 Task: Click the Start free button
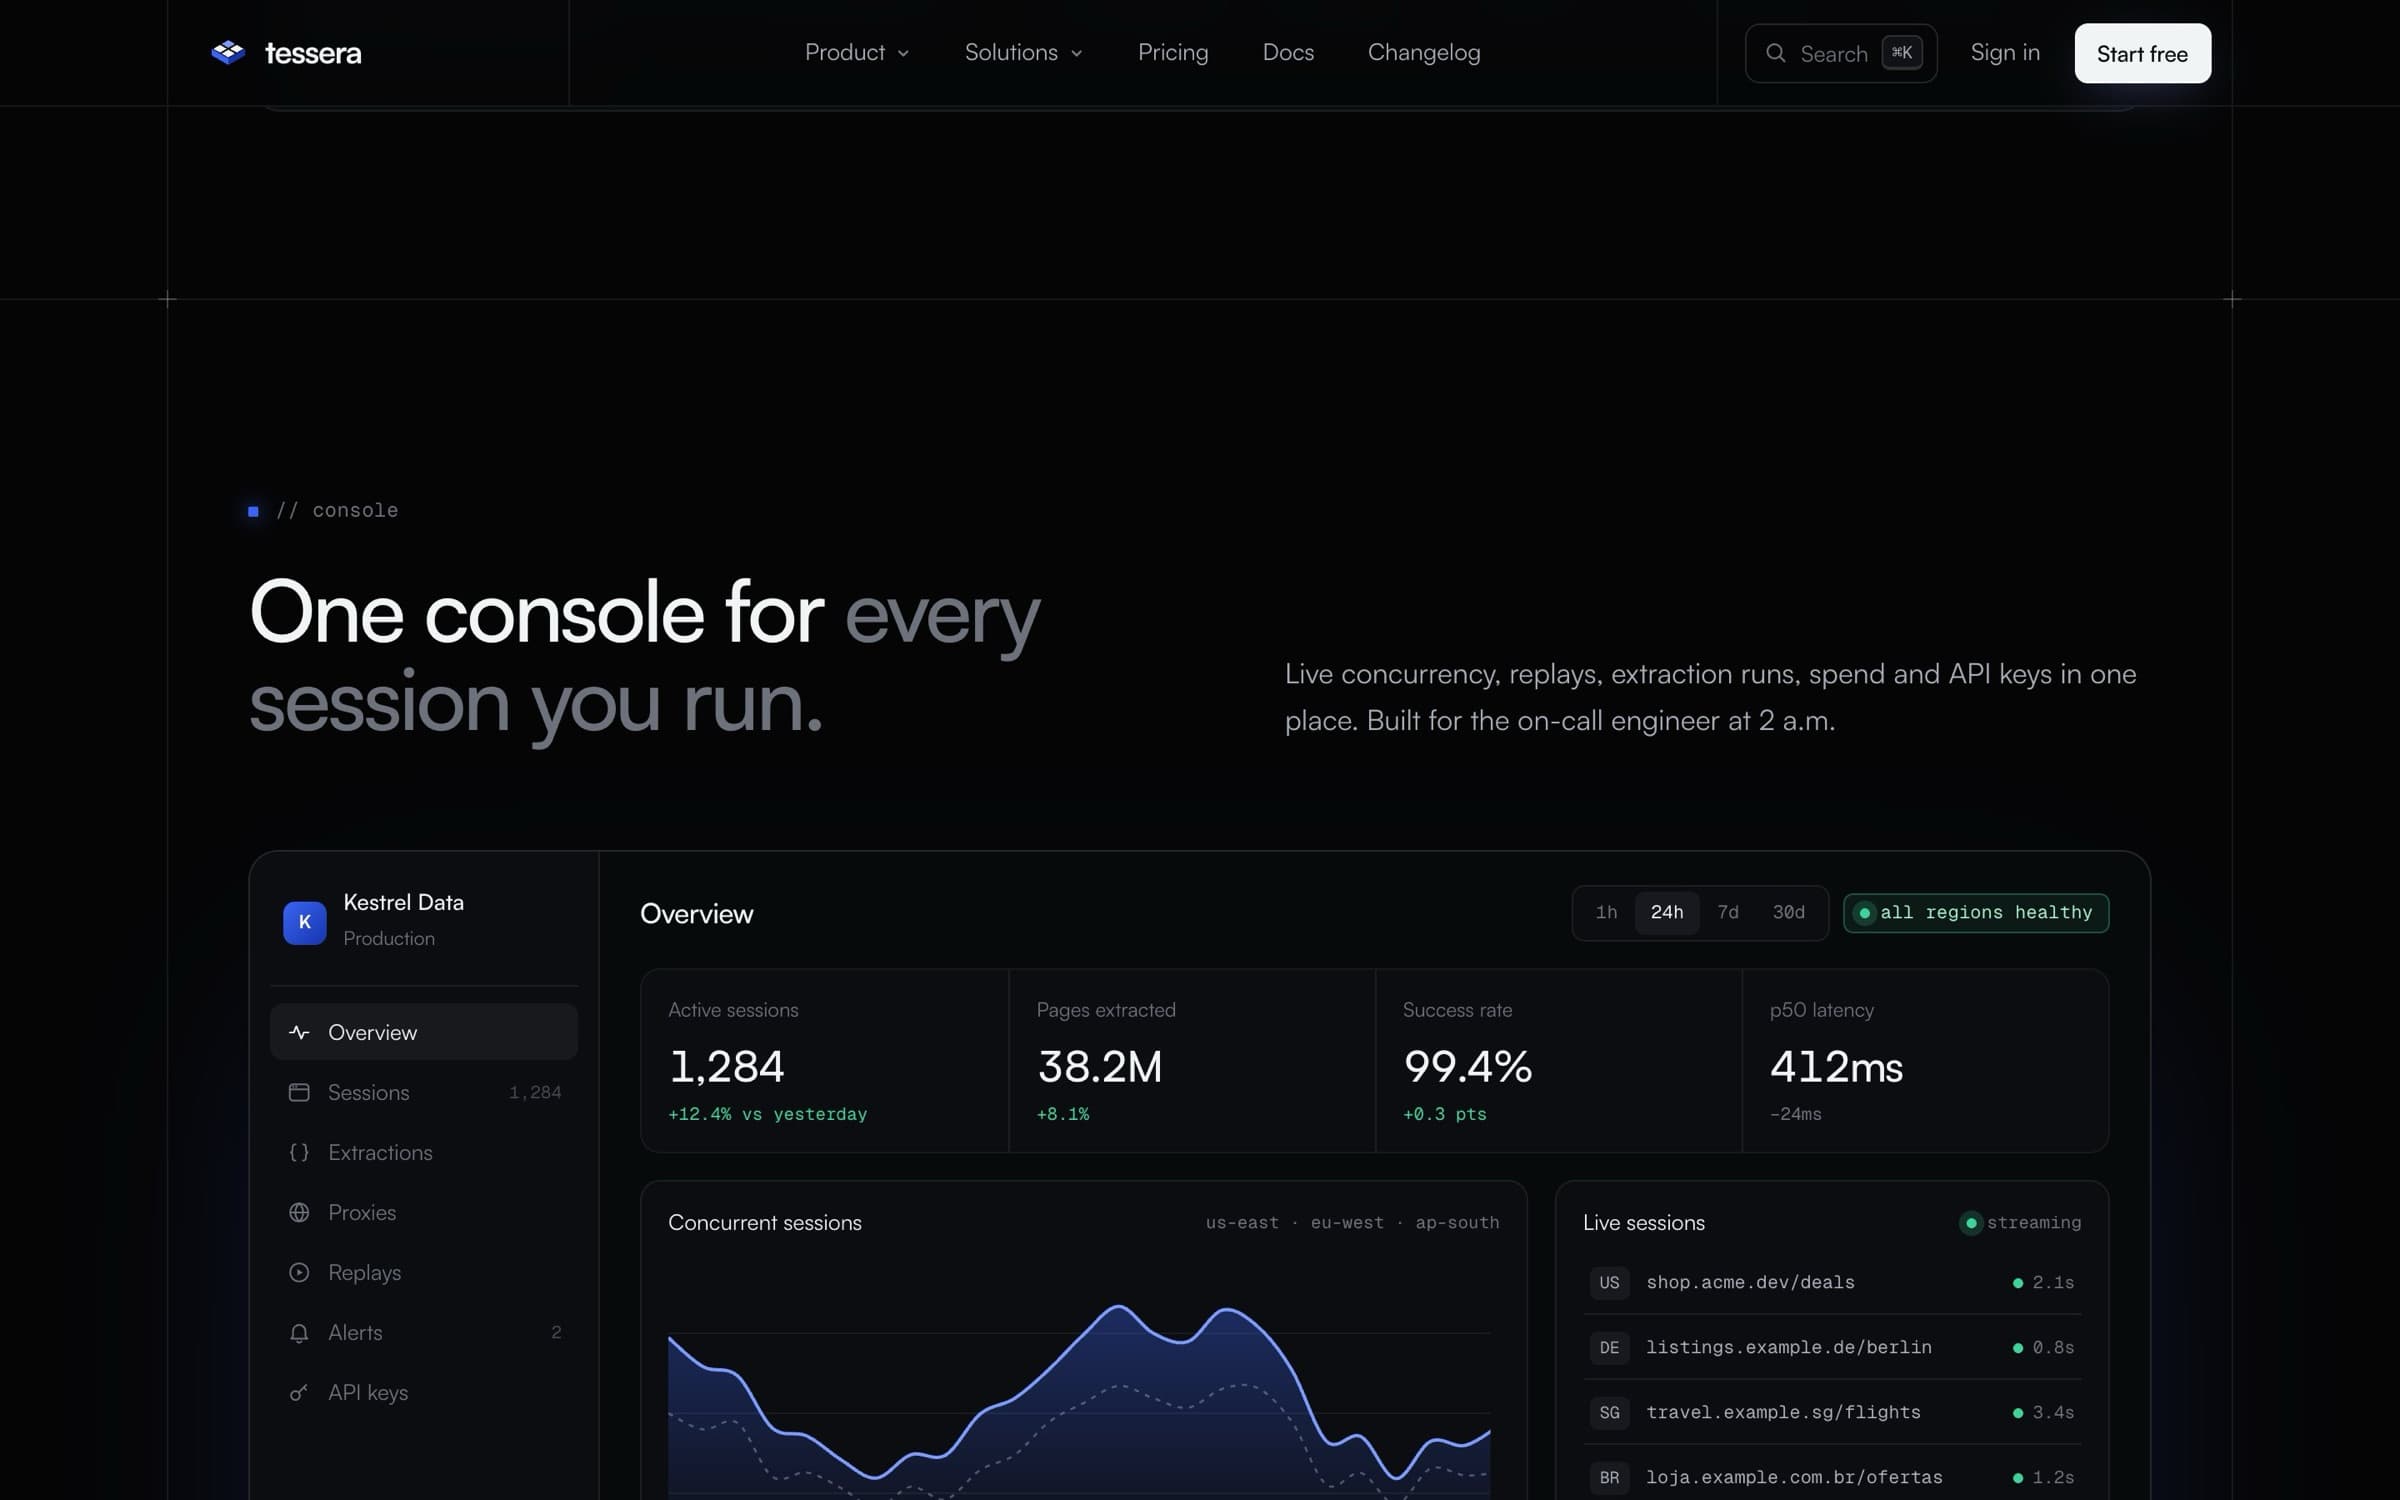[2142, 53]
